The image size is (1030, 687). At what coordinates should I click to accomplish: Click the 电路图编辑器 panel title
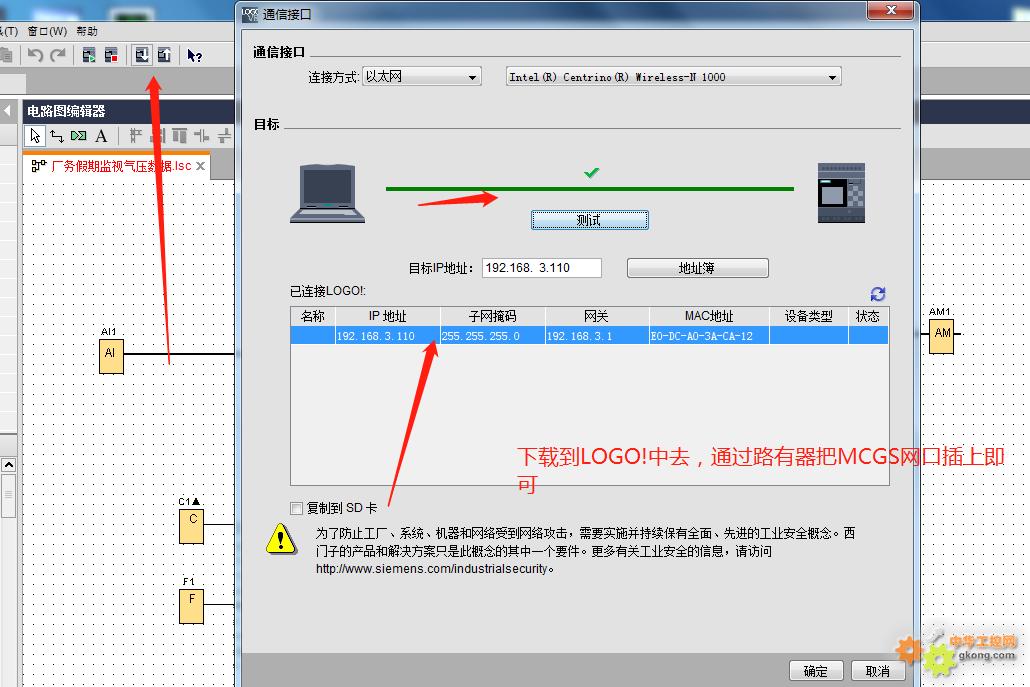66,111
